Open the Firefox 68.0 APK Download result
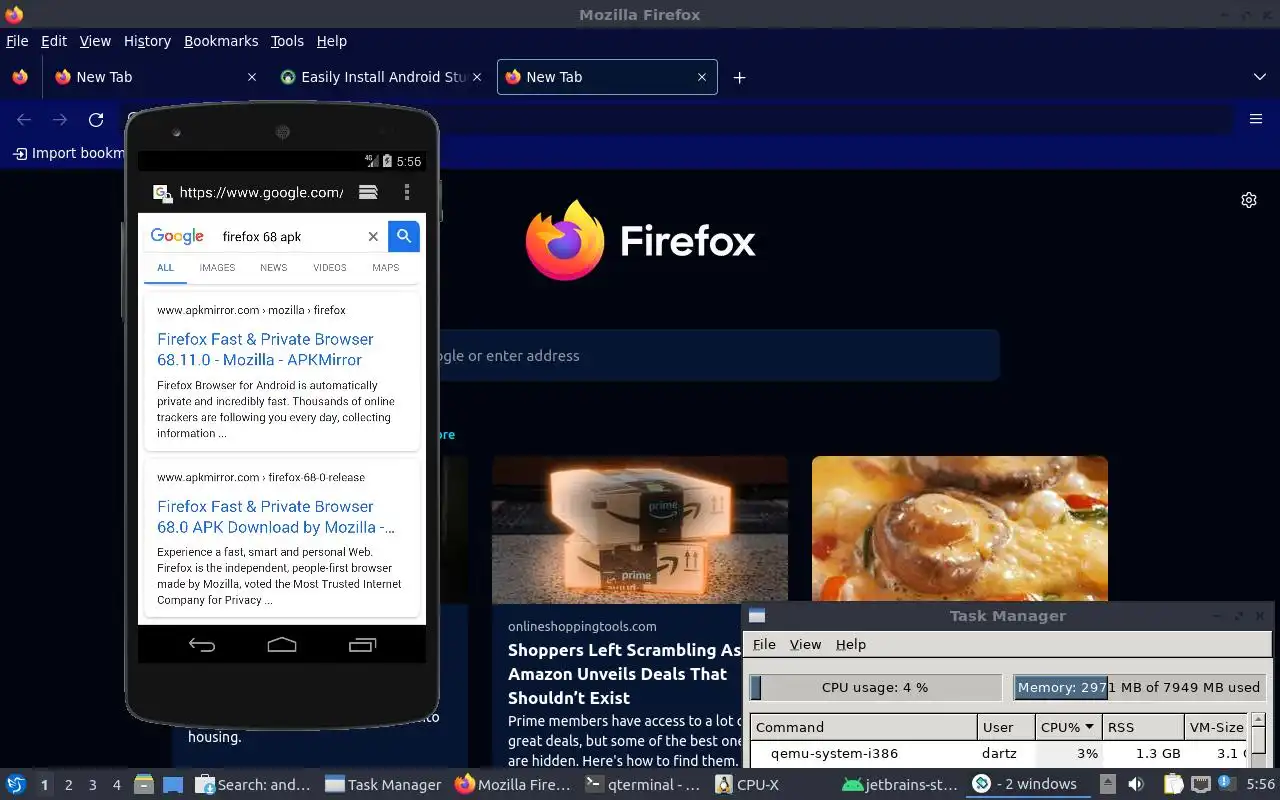 coord(275,516)
